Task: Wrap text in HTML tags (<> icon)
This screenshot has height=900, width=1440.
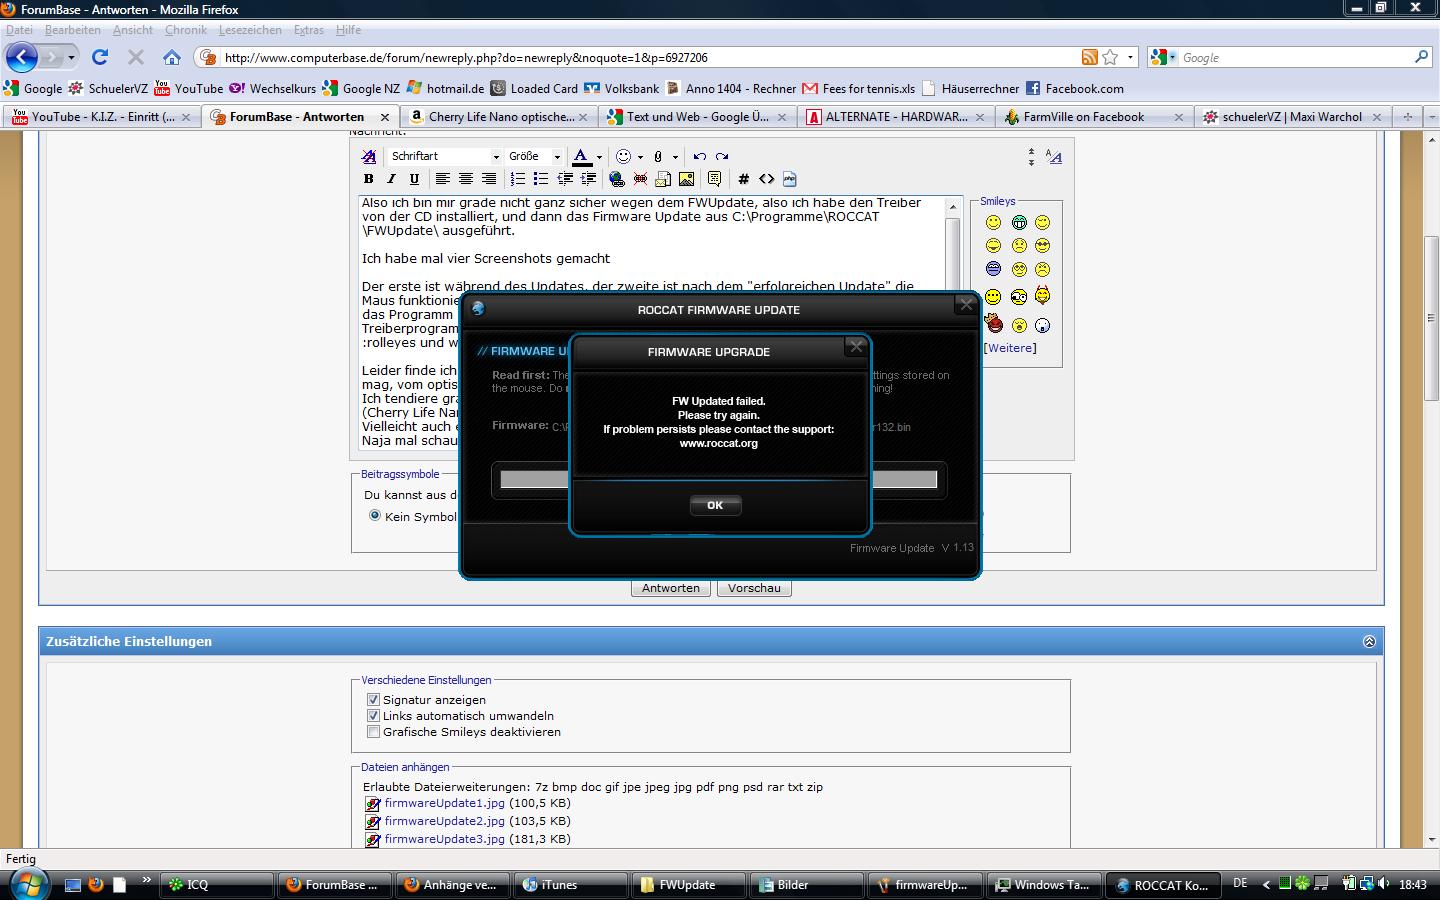Action: 766,179
